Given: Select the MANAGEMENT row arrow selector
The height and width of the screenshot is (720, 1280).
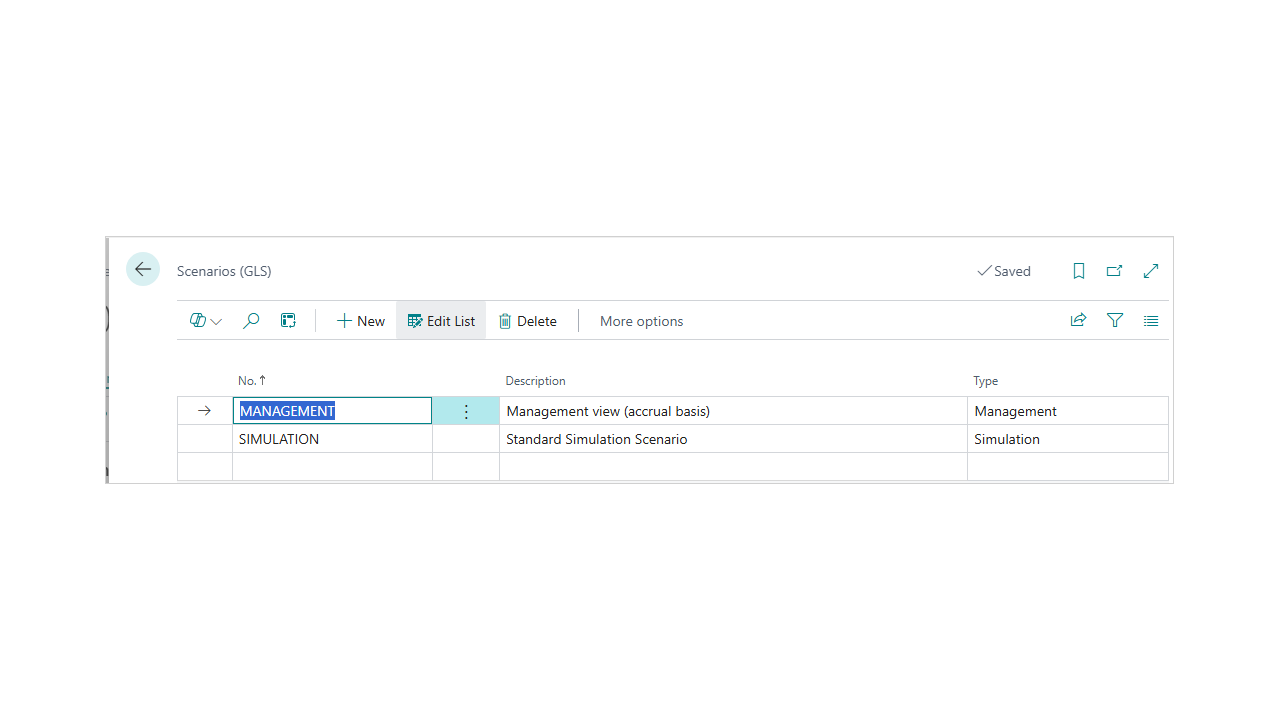Looking at the screenshot, I should point(205,411).
